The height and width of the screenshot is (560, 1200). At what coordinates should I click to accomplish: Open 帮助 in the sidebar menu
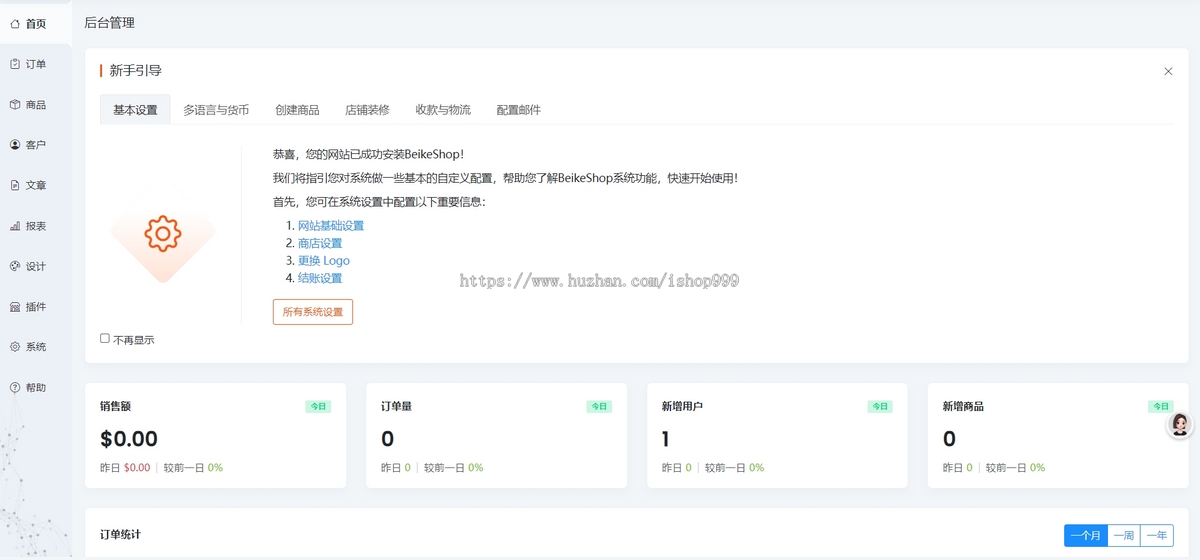click(36, 387)
